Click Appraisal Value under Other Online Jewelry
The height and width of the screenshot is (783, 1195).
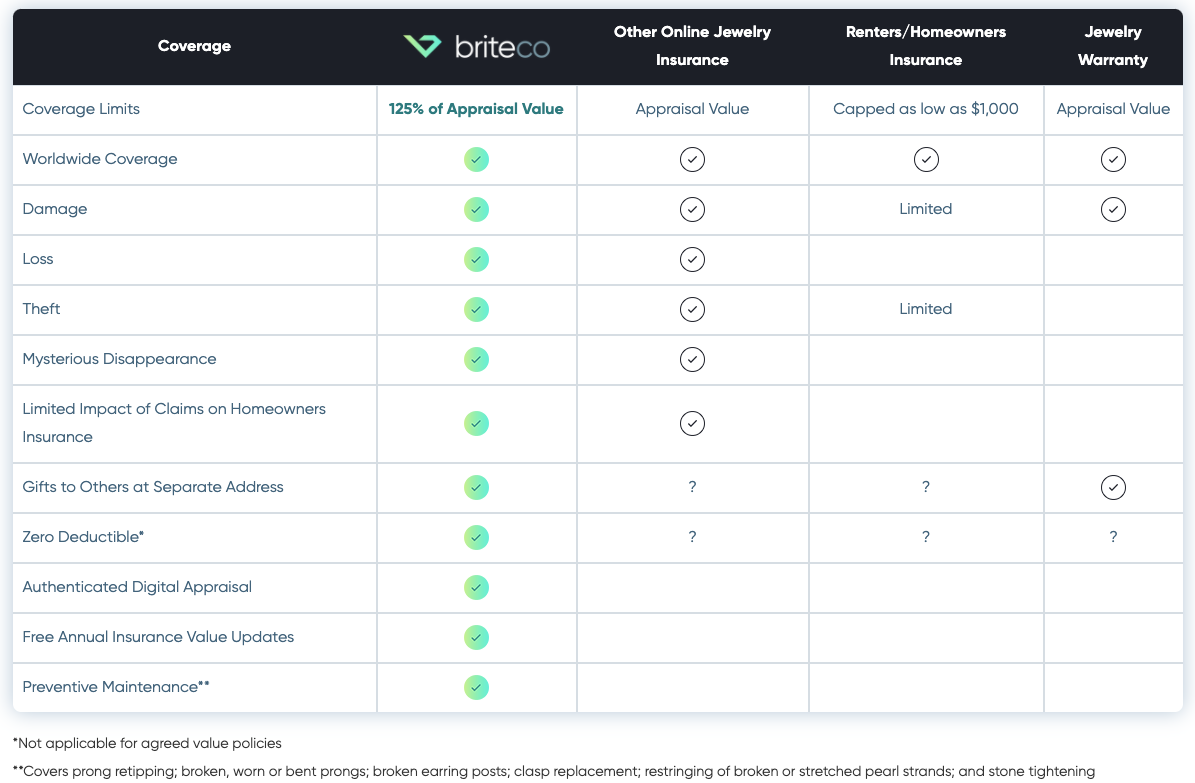tap(692, 109)
